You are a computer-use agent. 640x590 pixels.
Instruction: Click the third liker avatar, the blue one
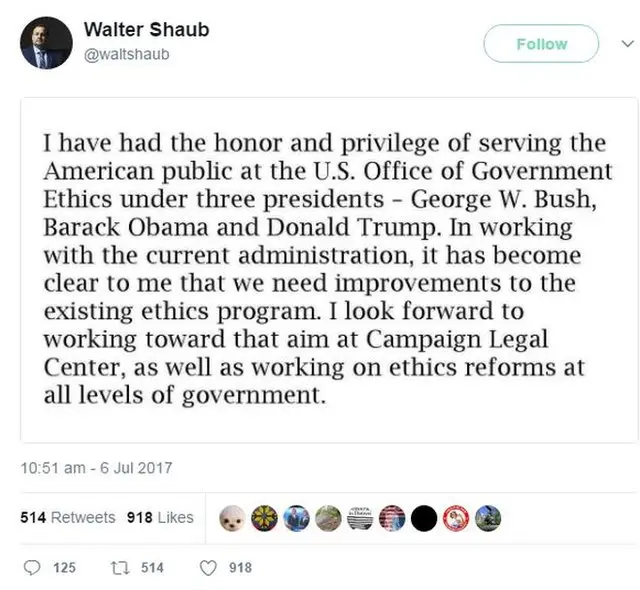(296, 517)
